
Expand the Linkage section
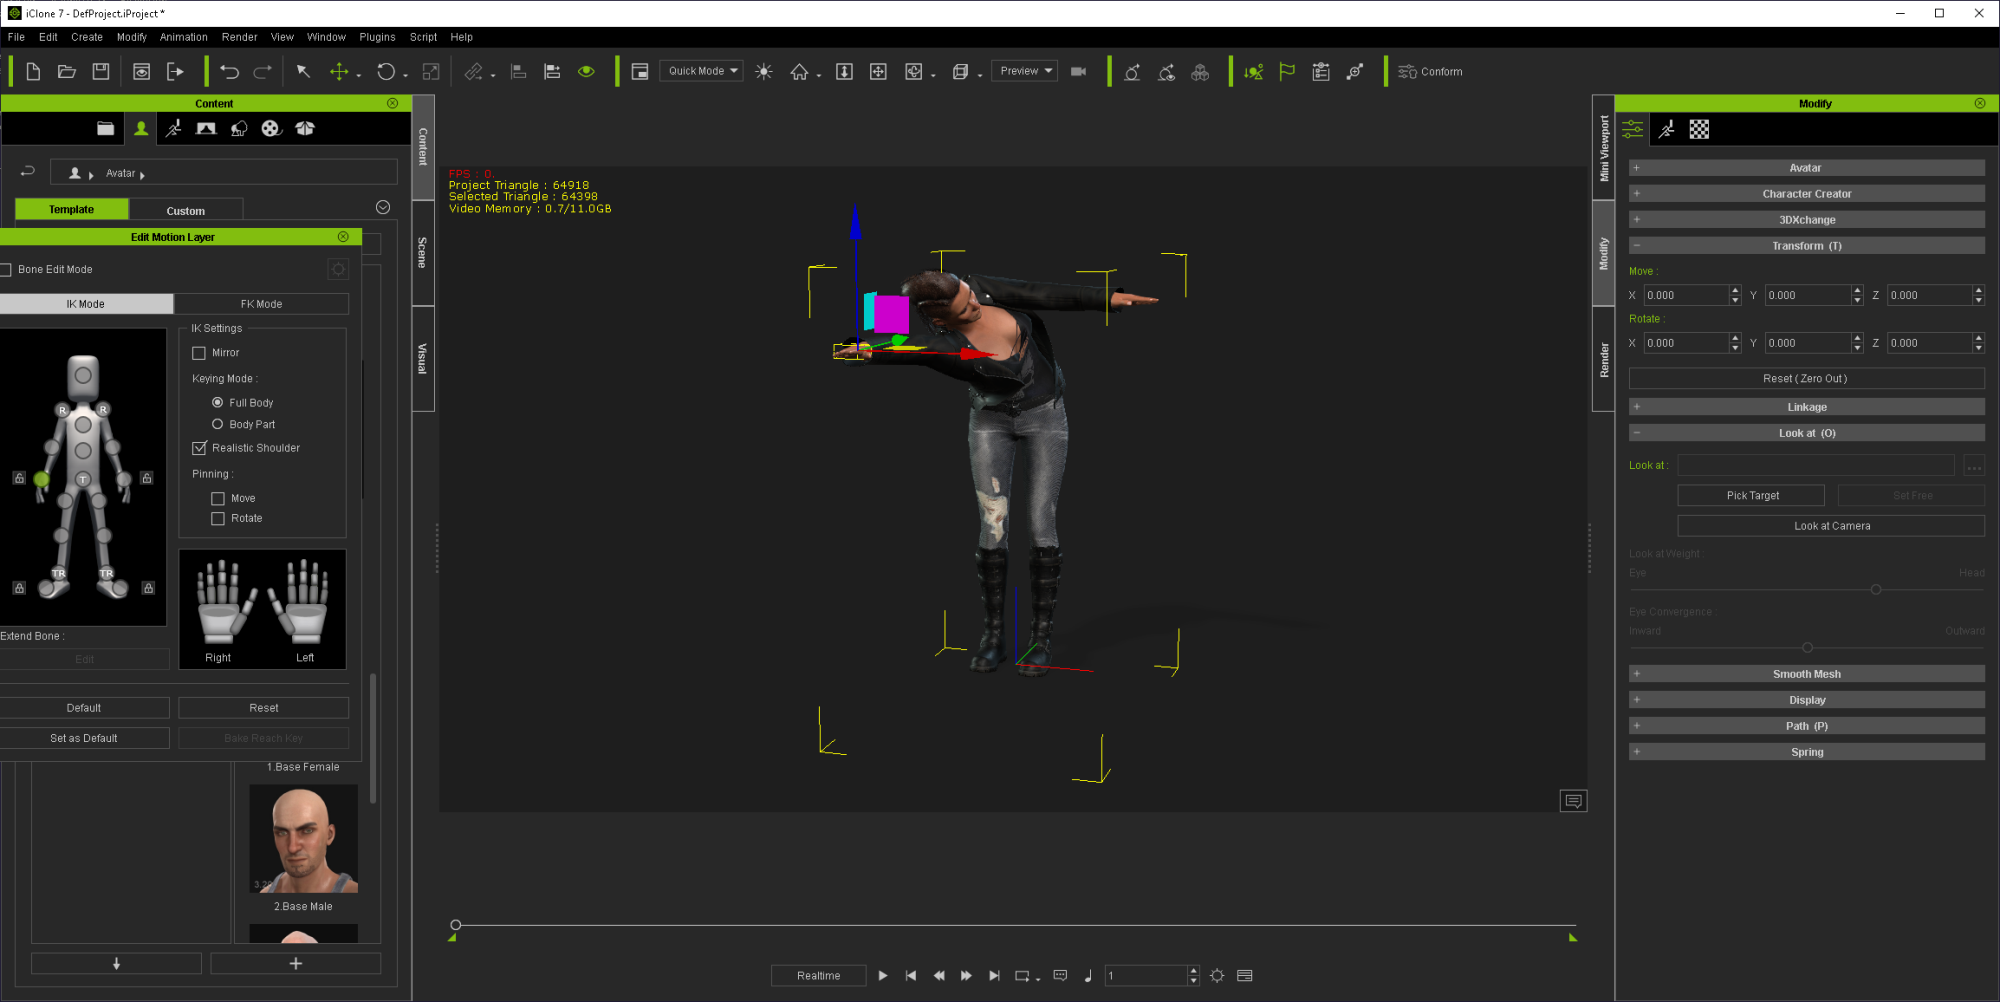[x=1806, y=407]
